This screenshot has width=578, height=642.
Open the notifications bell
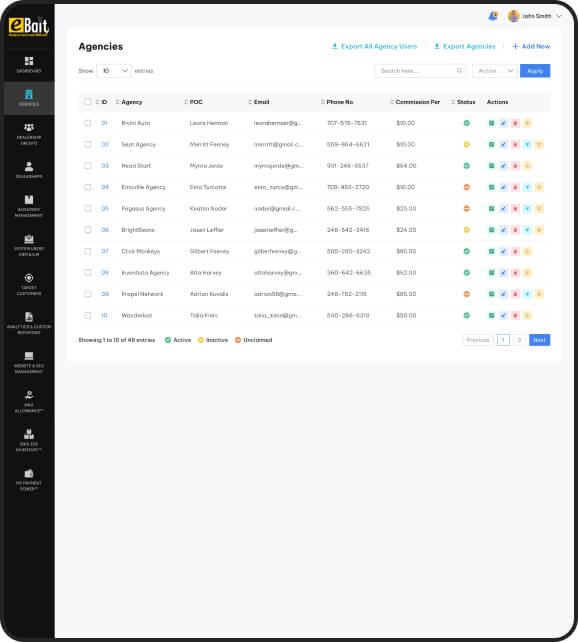pyautogui.click(x=493, y=16)
